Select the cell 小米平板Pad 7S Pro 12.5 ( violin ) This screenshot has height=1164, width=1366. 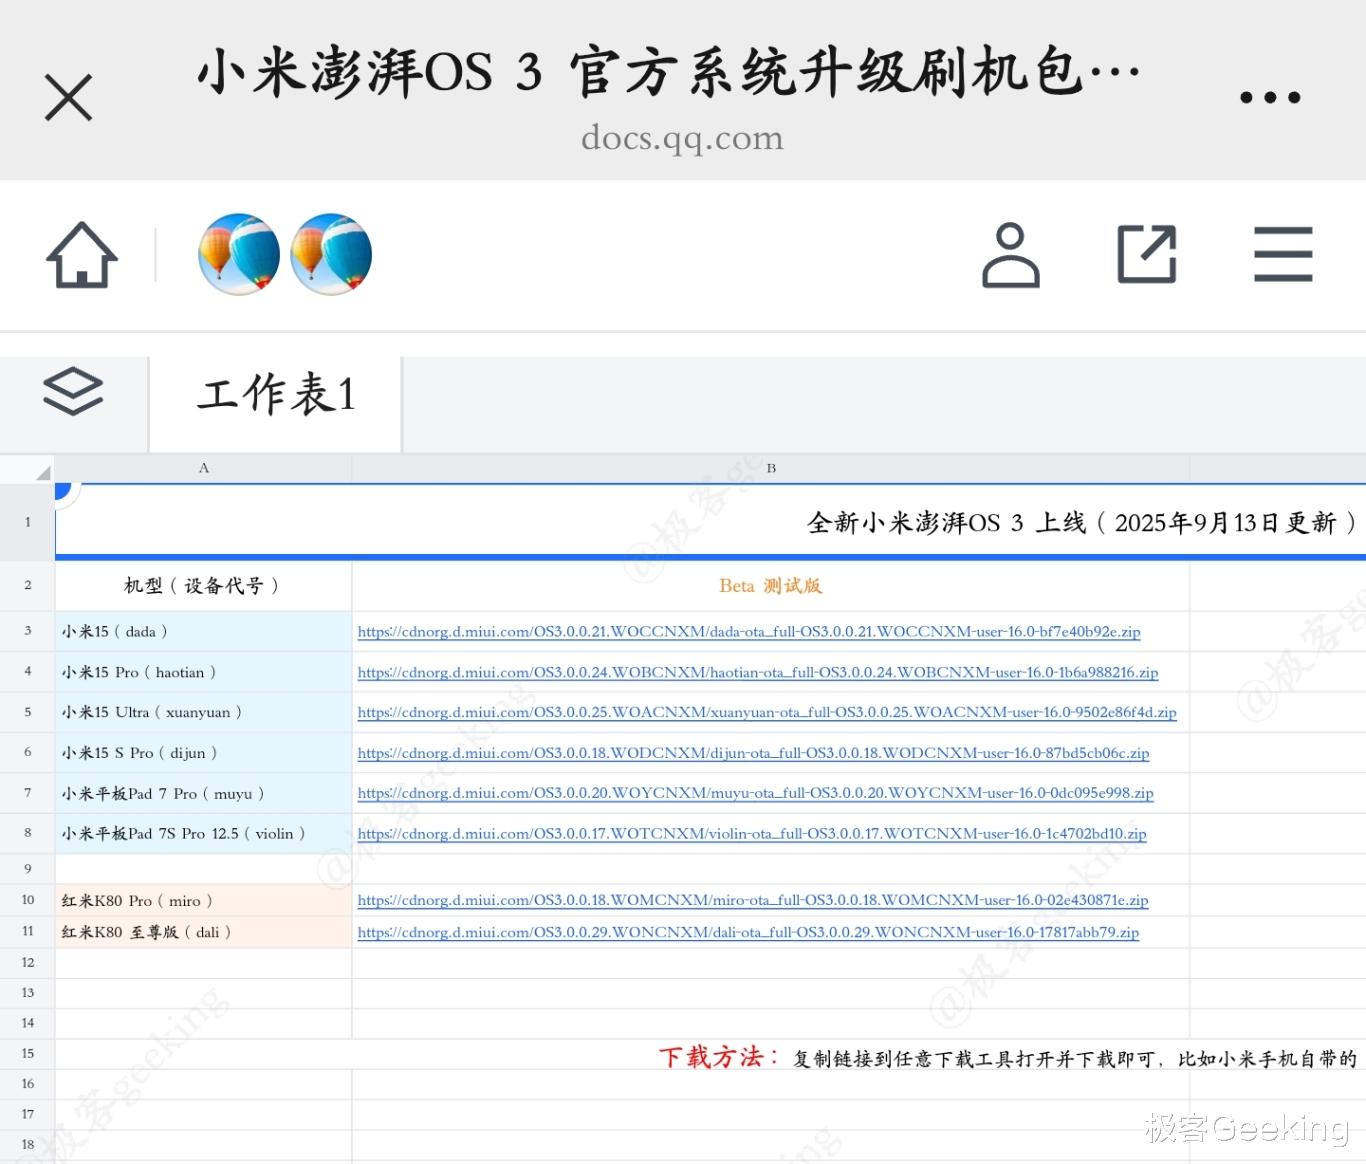(203, 834)
